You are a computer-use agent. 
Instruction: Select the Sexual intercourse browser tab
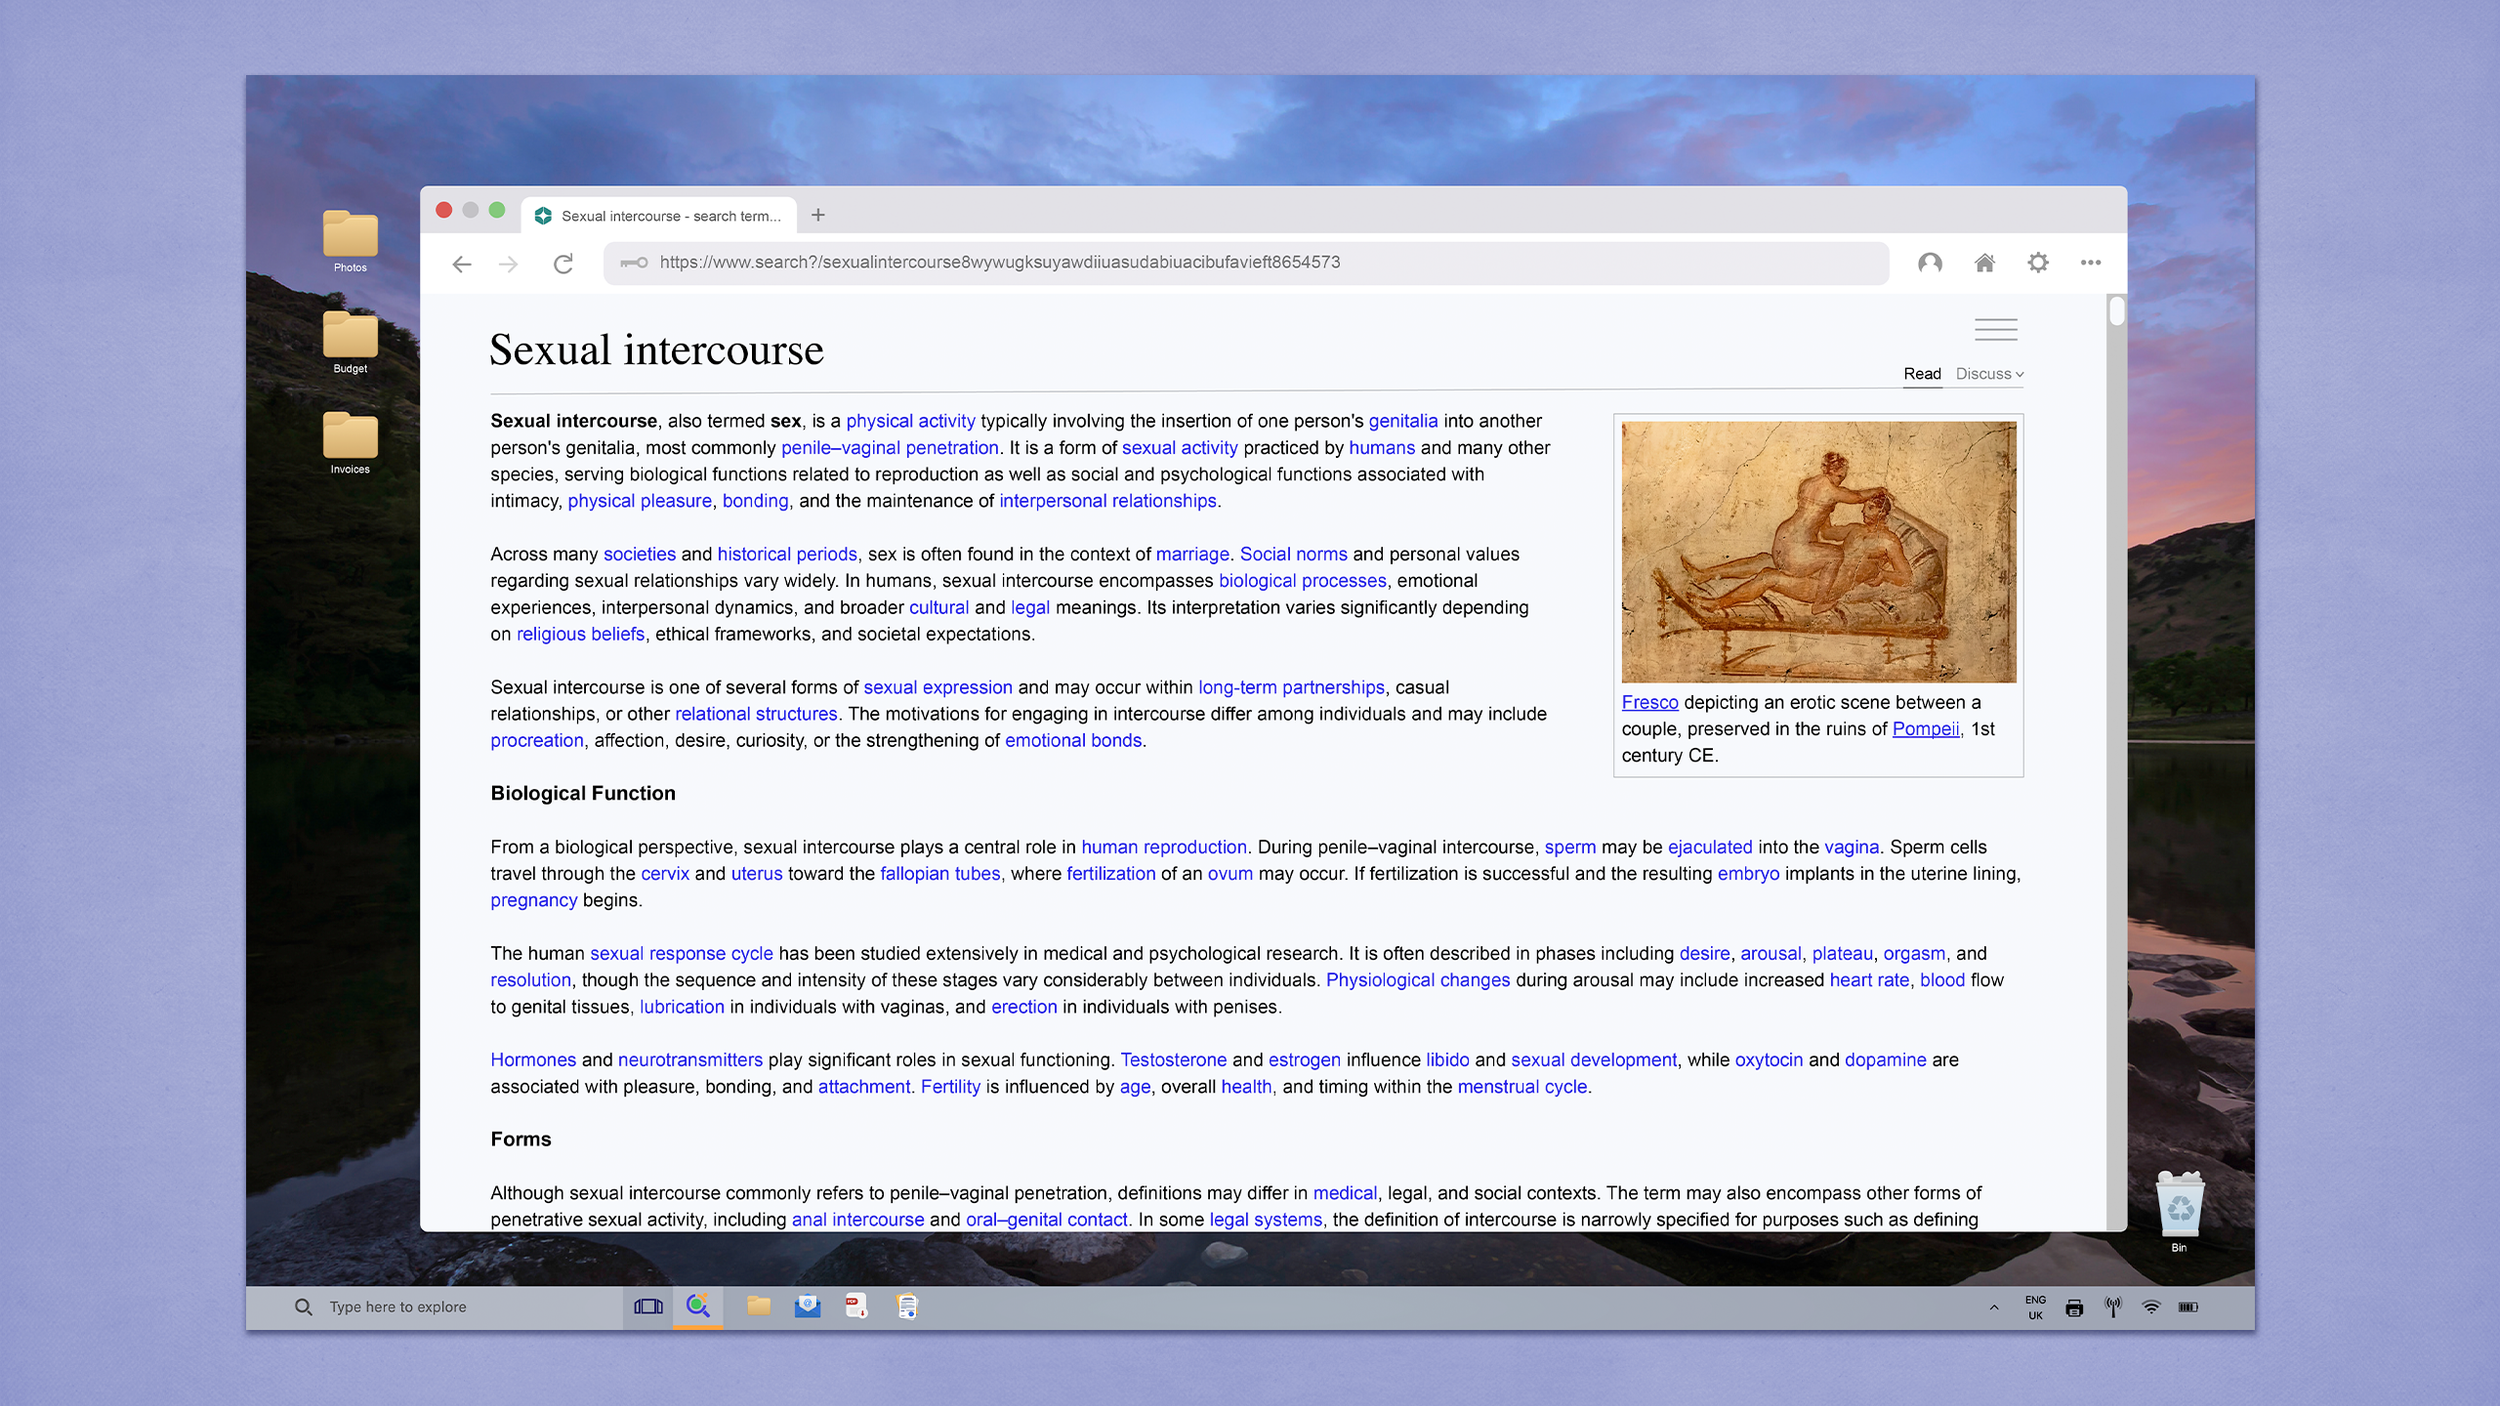(660, 215)
